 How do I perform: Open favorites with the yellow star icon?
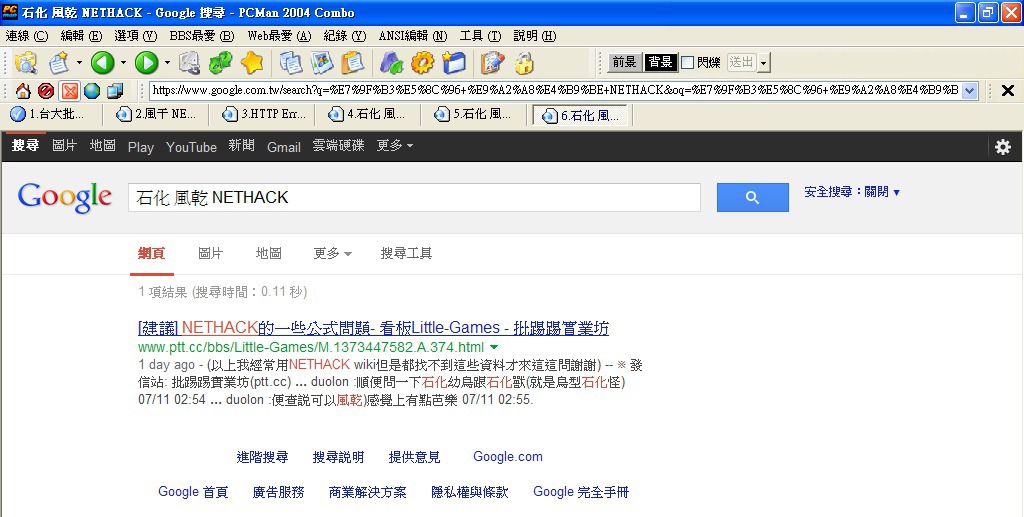tap(251, 63)
